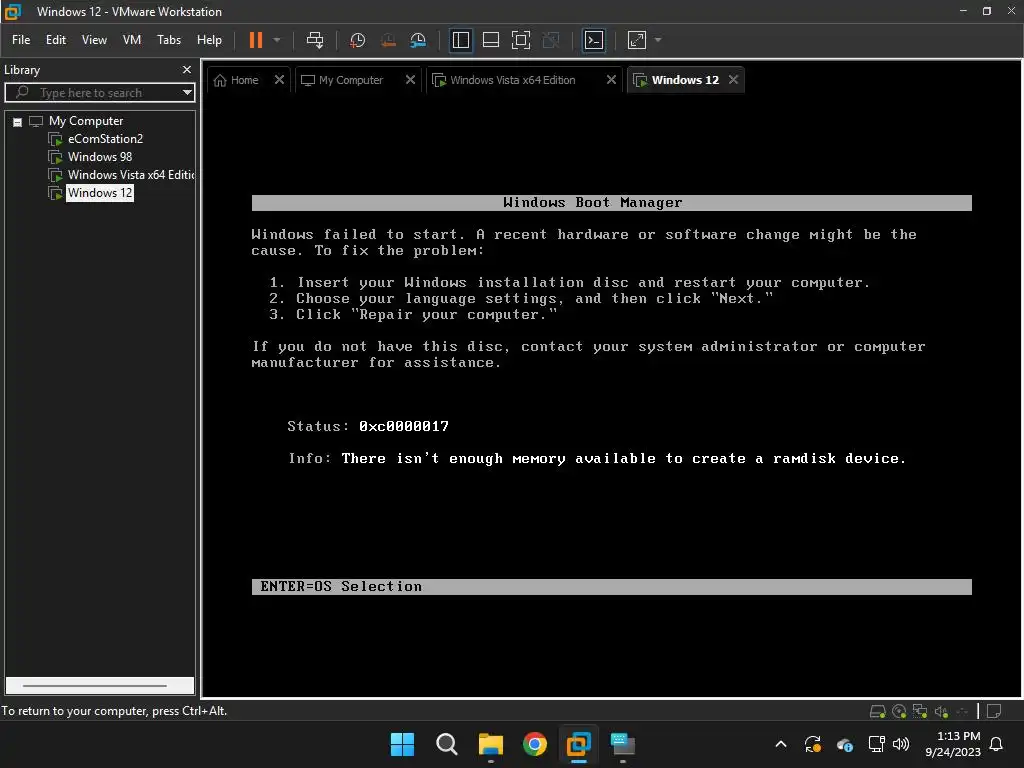The image size is (1024, 768).
Task: Open the VM menu
Action: (132, 40)
